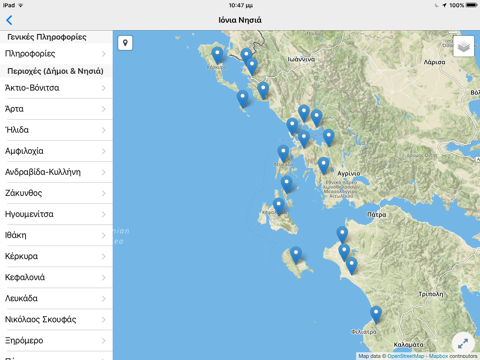Click the Mapbox attribution link
The height and width of the screenshot is (360, 480).
tap(438, 356)
